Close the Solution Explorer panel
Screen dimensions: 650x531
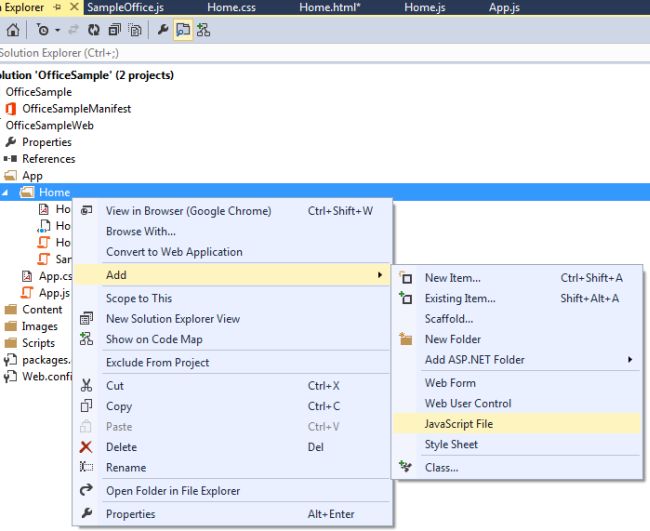(74, 7)
